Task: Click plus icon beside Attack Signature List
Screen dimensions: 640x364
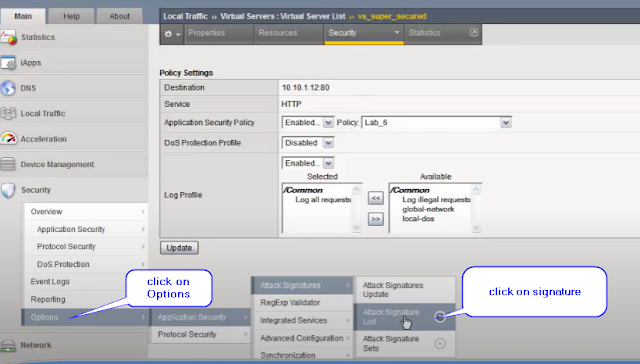Action: (x=440, y=317)
